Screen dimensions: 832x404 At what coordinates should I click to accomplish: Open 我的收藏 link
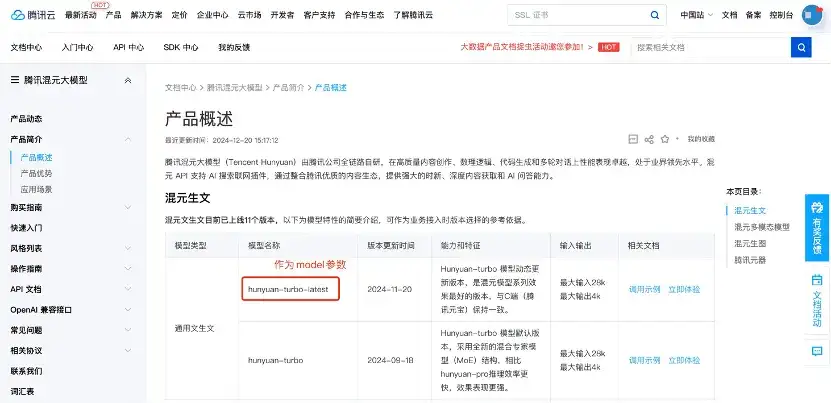pyautogui.click(x=701, y=139)
